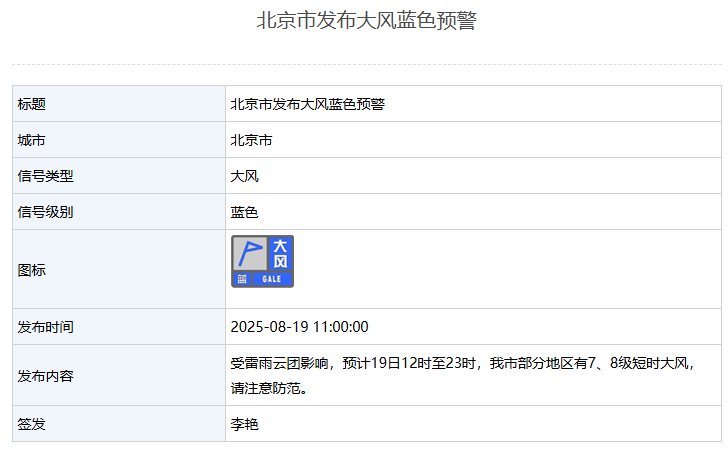Click the 信号类型 row label
Screen dimensions: 728x454
[46, 176]
